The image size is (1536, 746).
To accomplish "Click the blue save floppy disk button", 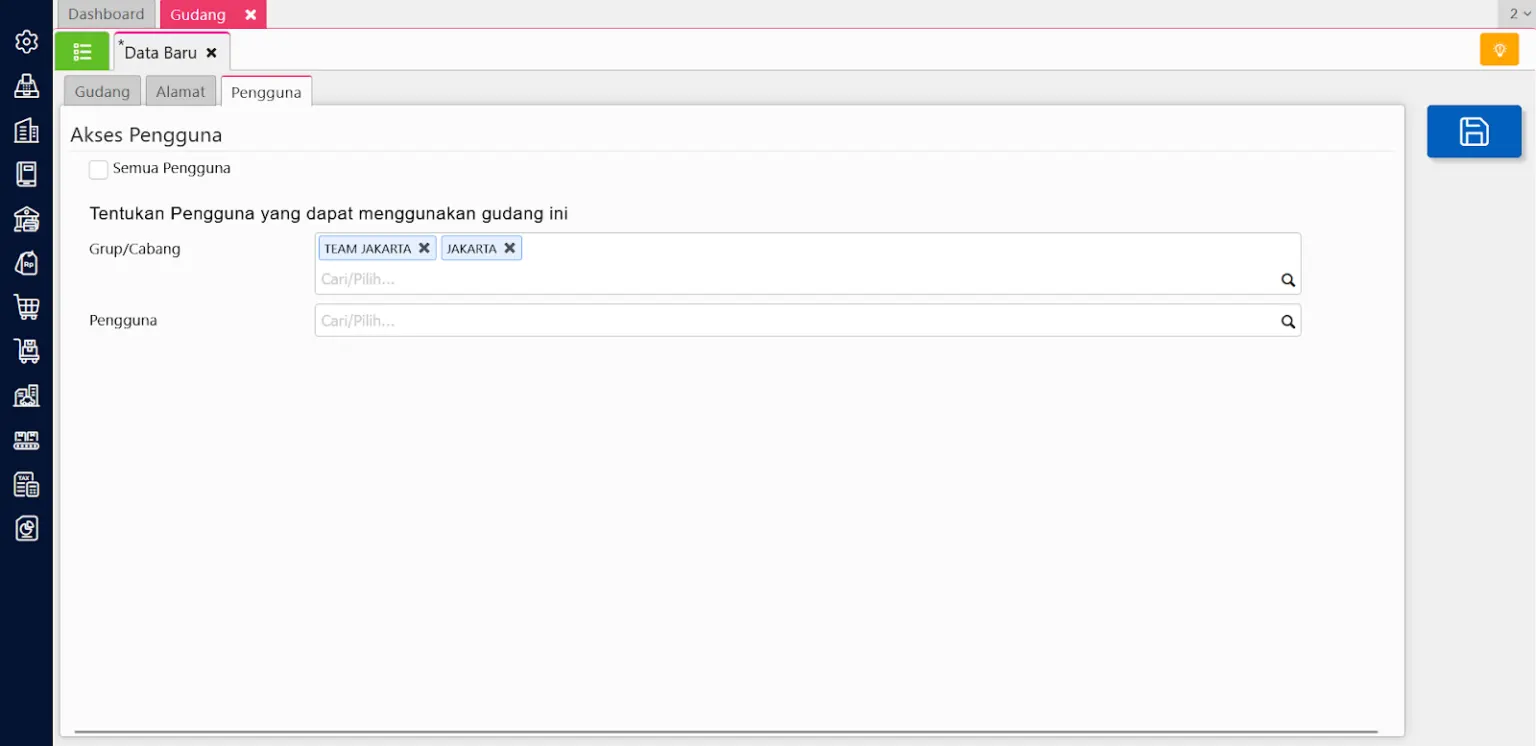I will click(x=1473, y=132).
